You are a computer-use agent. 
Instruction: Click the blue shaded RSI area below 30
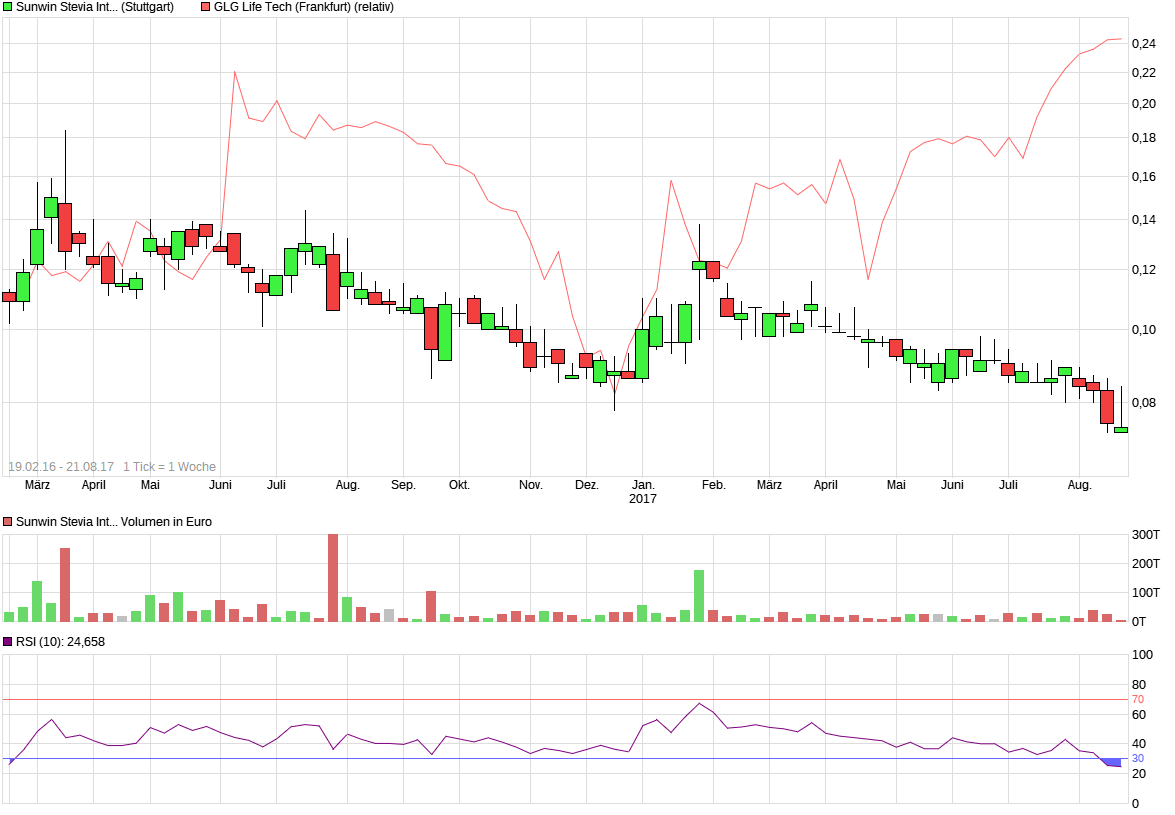1114,763
